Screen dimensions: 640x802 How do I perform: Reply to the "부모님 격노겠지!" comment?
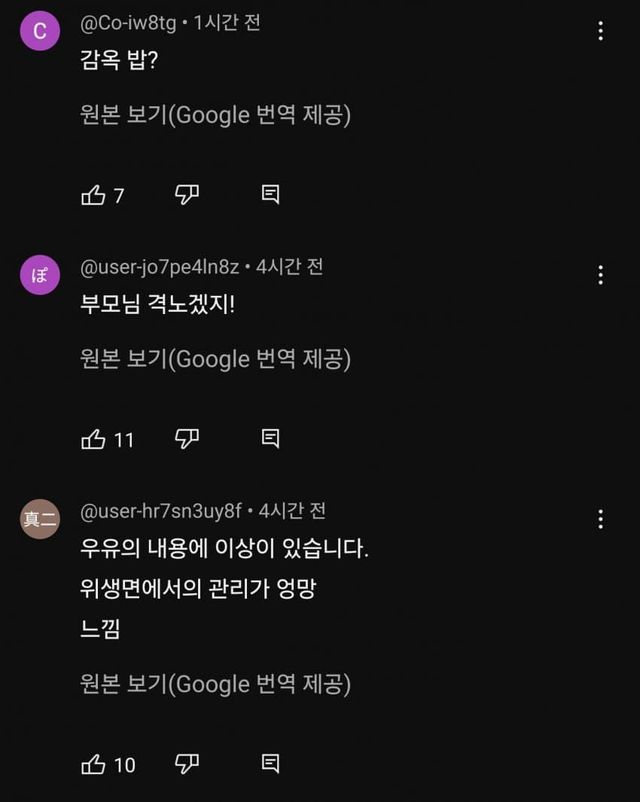(x=270, y=439)
